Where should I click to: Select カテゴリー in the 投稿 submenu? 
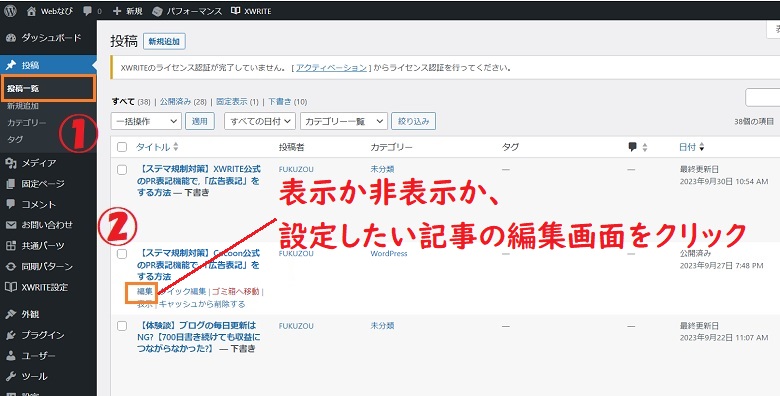tap(26, 123)
